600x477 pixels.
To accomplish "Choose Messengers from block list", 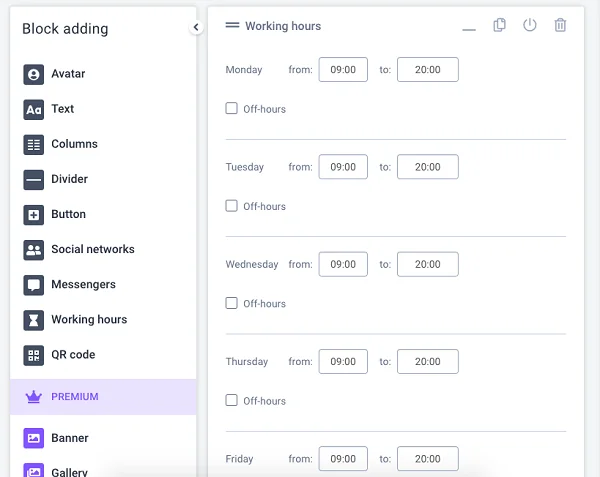I will 69,285.
